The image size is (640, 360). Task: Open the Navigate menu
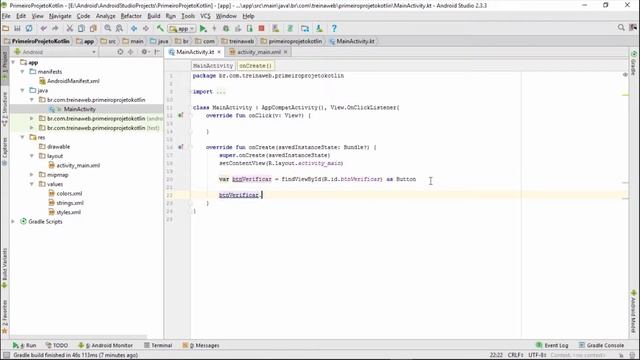[60, 16]
